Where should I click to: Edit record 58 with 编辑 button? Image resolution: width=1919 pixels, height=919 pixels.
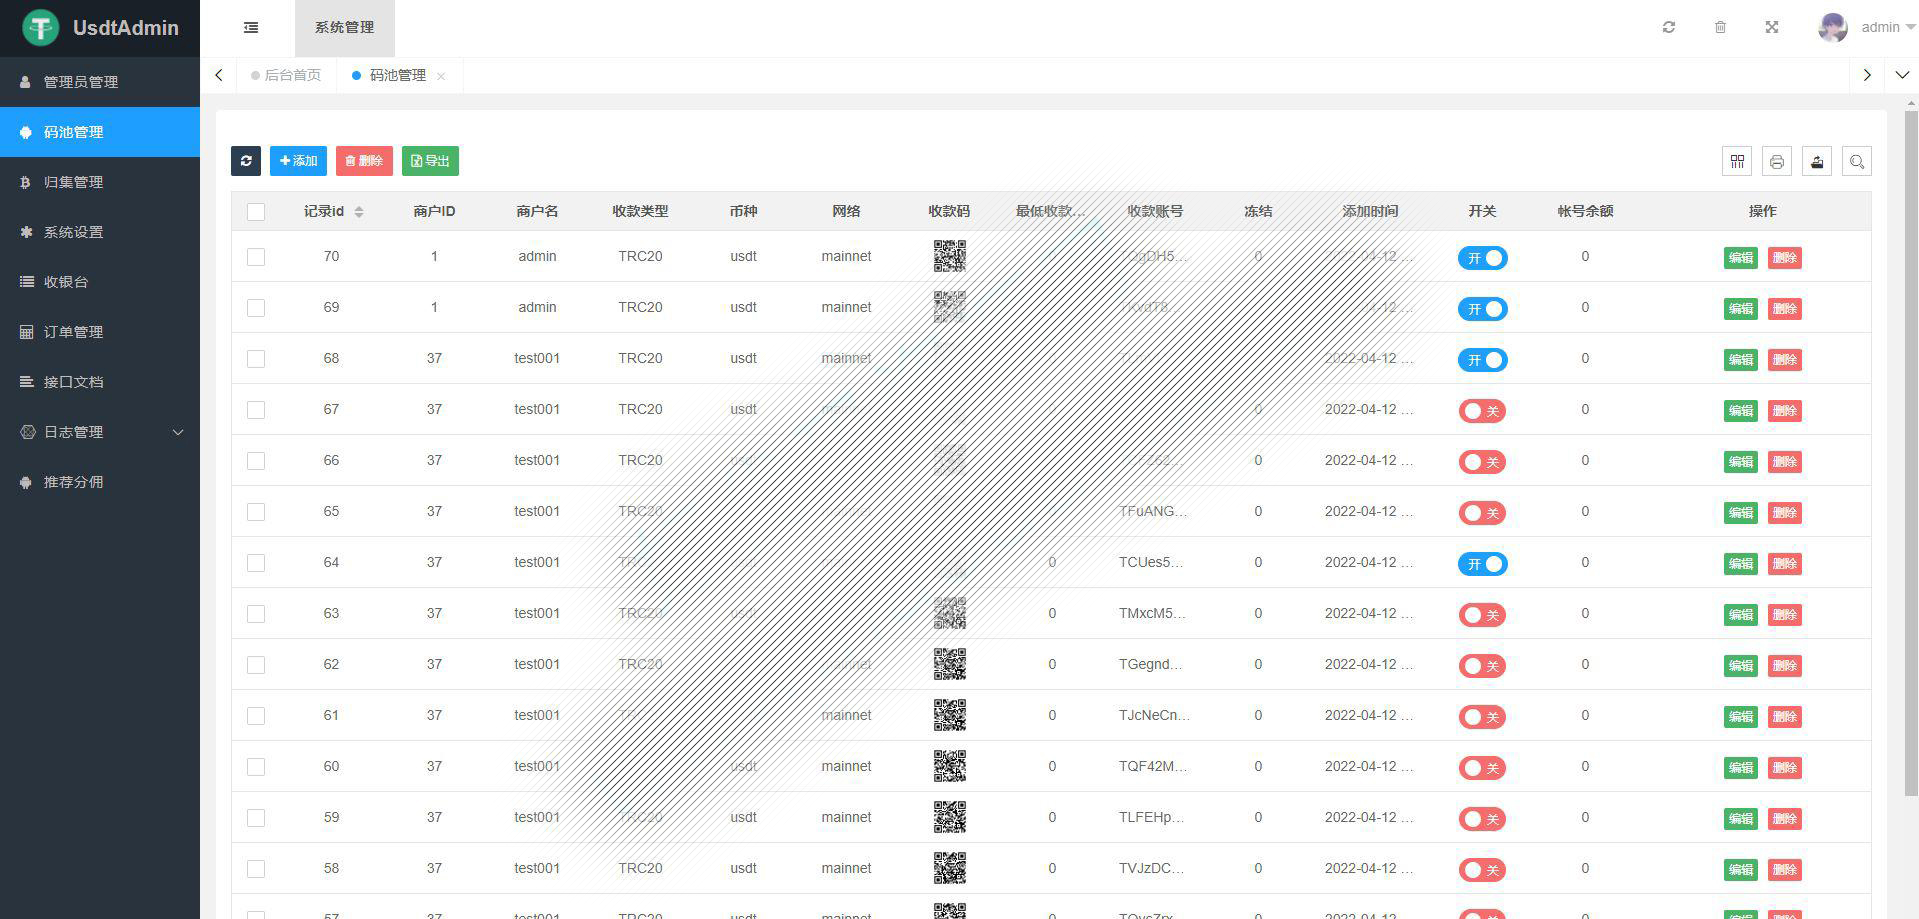(1741, 870)
